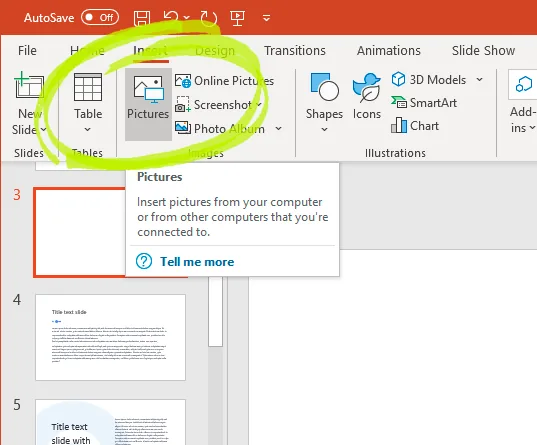Image resolution: width=537 pixels, height=445 pixels.
Task: Click the Photo Album icon
Action: pos(183,128)
